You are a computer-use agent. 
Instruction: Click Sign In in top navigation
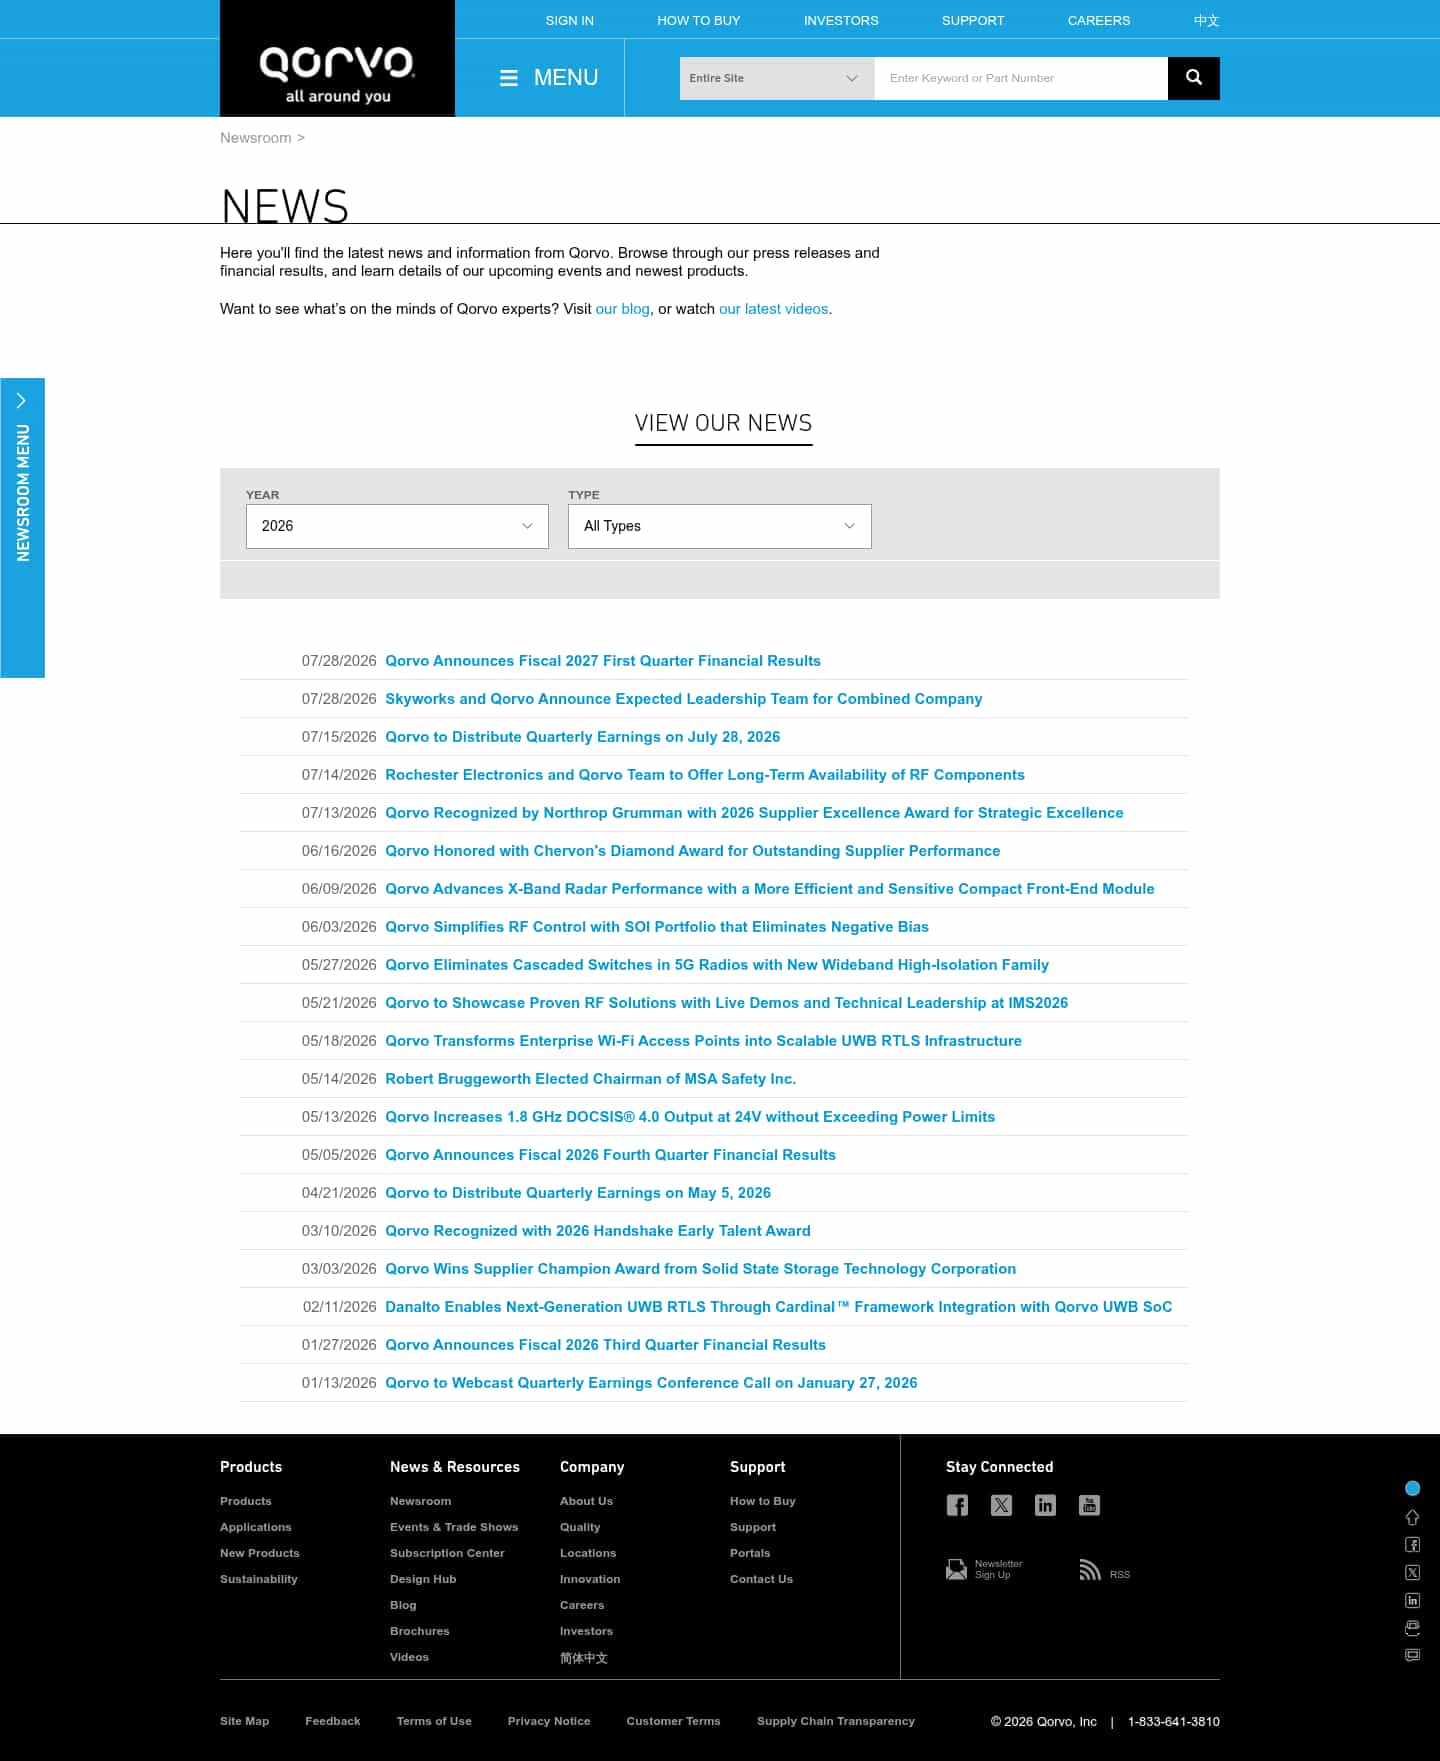tap(569, 20)
